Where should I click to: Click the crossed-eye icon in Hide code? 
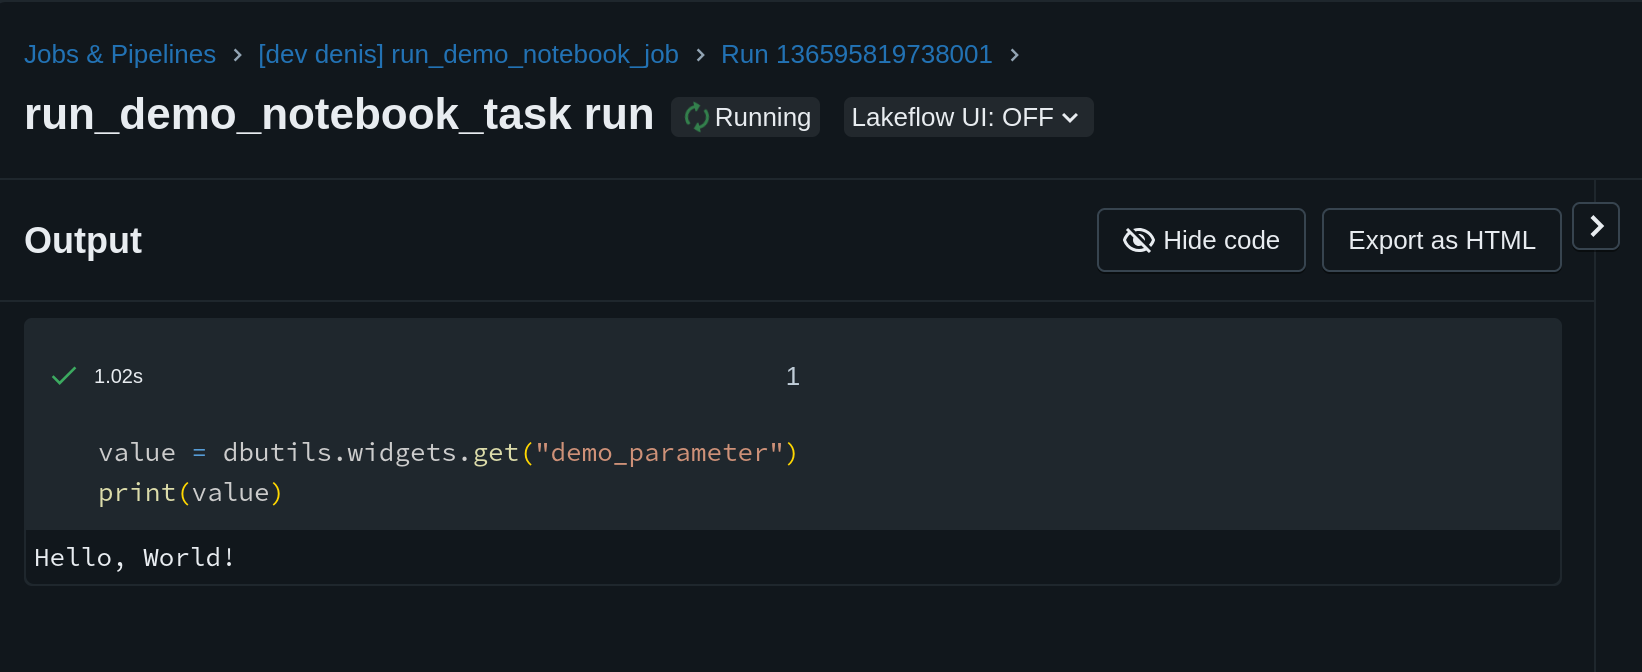pos(1139,240)
